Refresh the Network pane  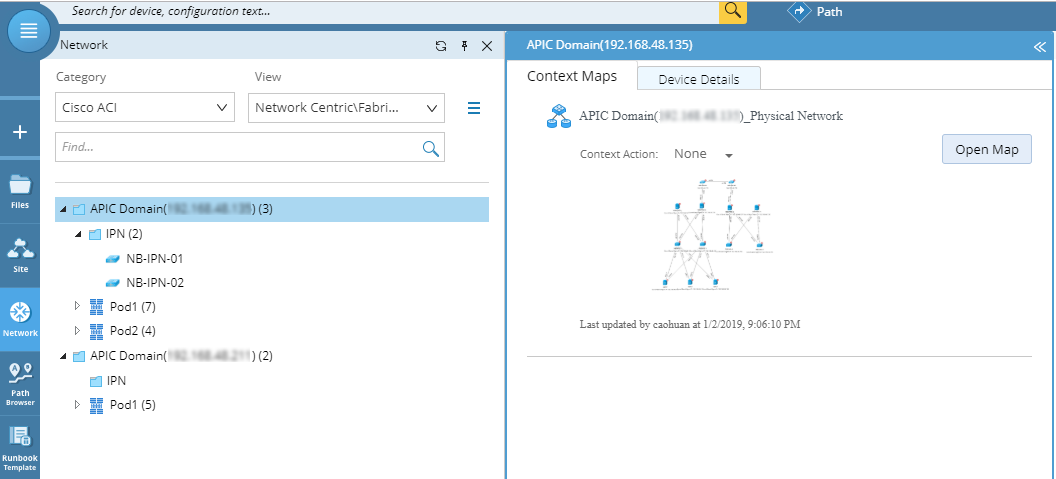click(440, 46)
